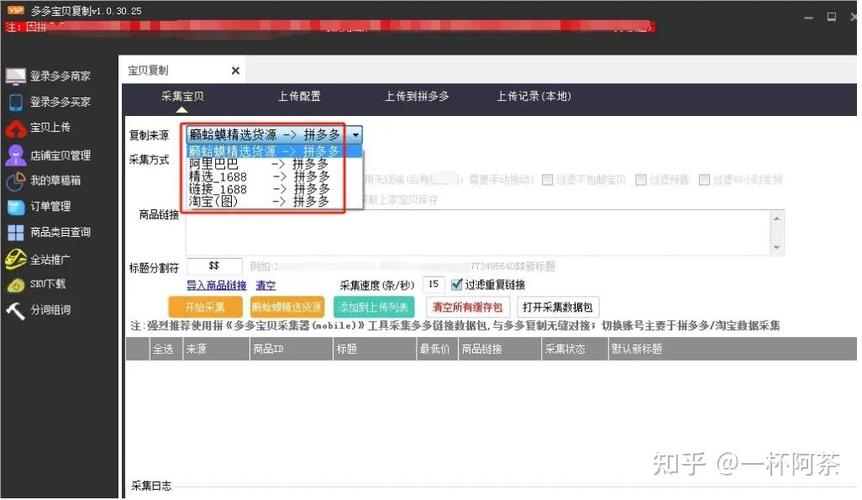The image size is (862, 500).
Task: Click the 全选 column header
Action: pos(165,349)
